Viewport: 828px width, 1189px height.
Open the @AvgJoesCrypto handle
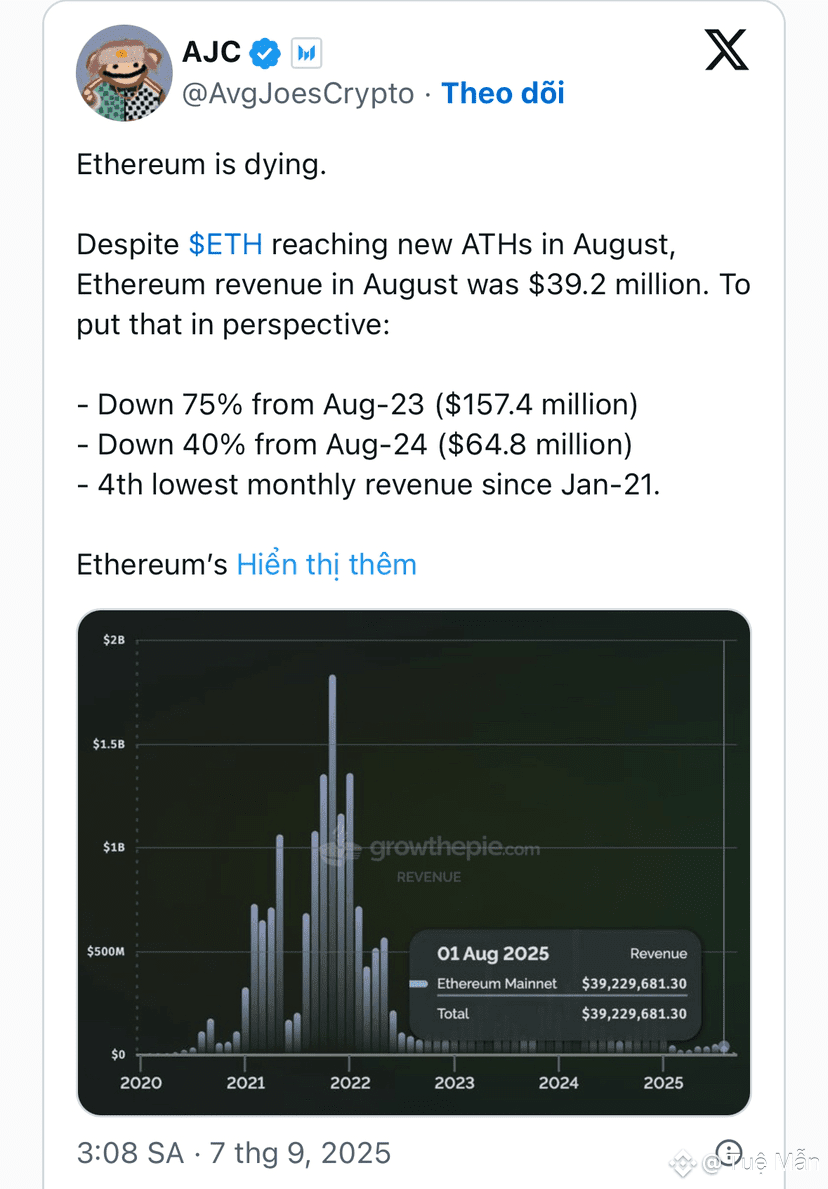298,93
